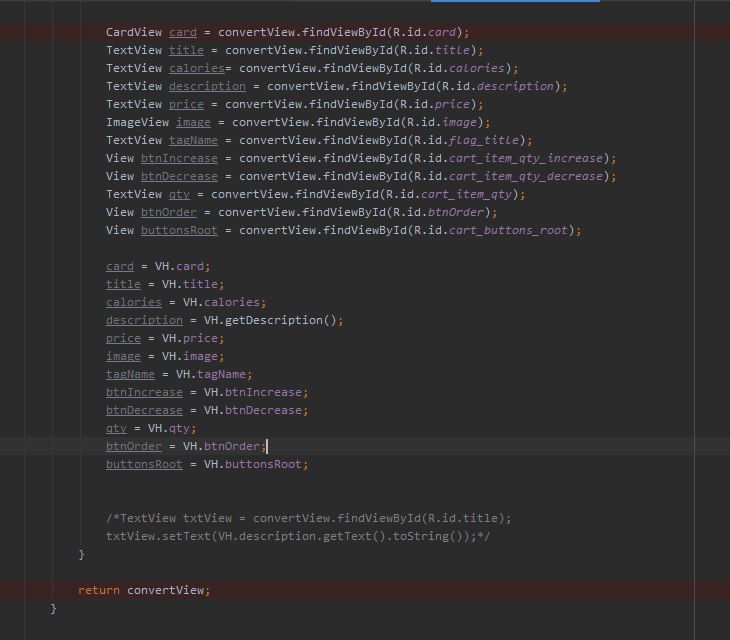The height and width of the screenshot is (640, 730).
Task: Click the "cart_buttons_root" resource id
Action: [508, 230]
